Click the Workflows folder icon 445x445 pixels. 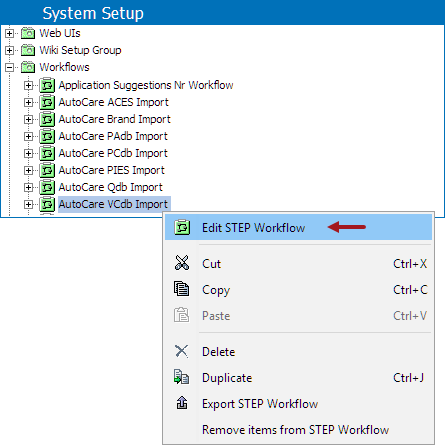[28, 67]
